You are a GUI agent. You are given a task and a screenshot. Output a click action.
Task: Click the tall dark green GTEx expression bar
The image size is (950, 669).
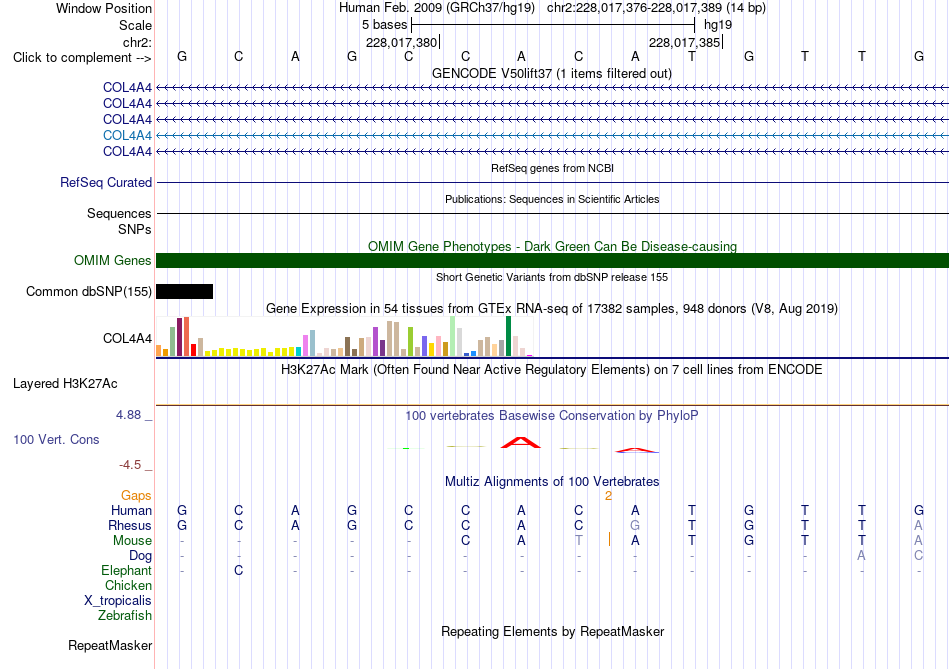[508, 336]
